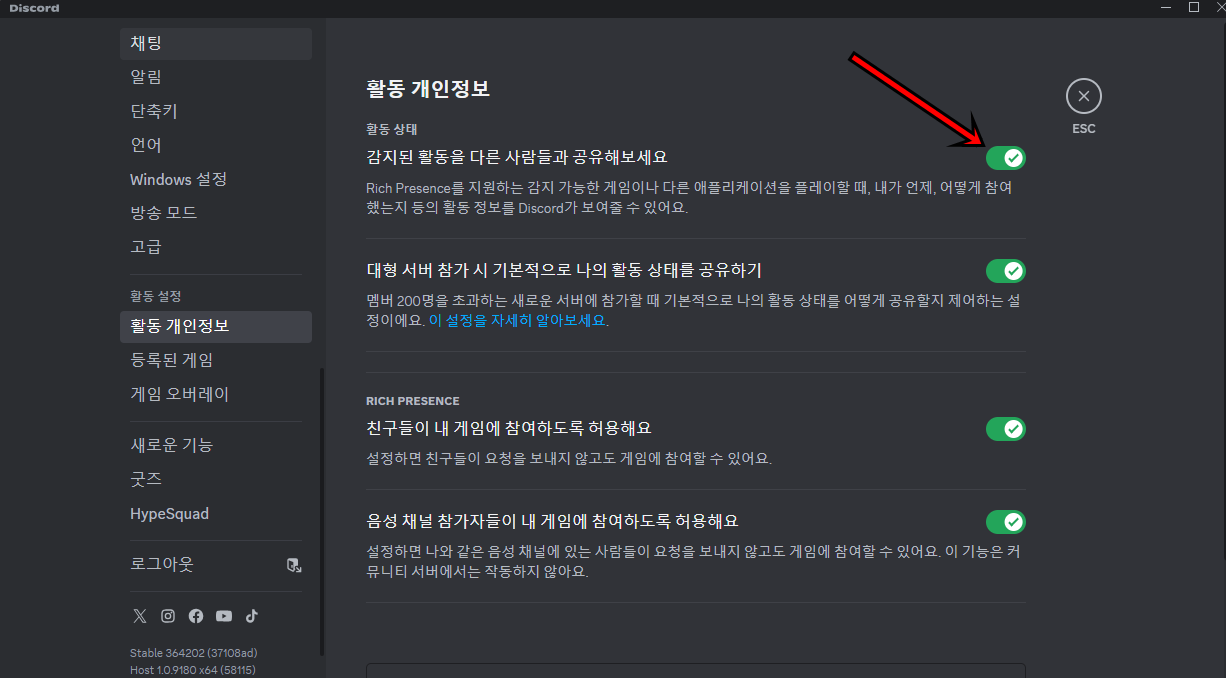Toggle 음성 채널 참가자들이 내 게임에 참여하도록 switch
Viewport: 1226px width, 678px height.
(1006, 521)
